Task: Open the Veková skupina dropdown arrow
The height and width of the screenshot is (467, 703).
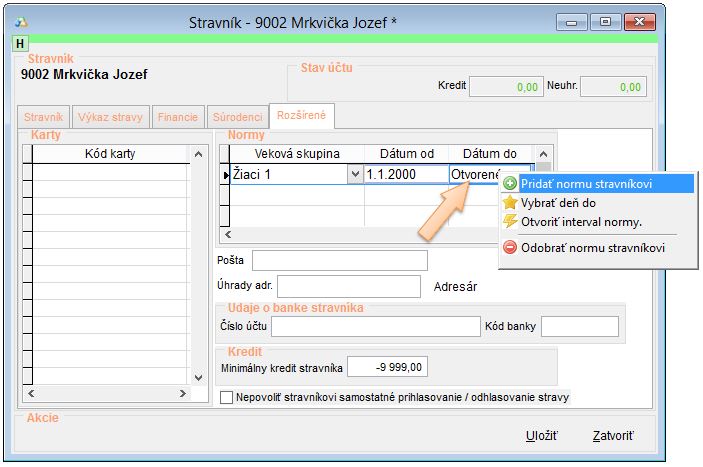Action: pyautogui.click(x=354, y=174)
